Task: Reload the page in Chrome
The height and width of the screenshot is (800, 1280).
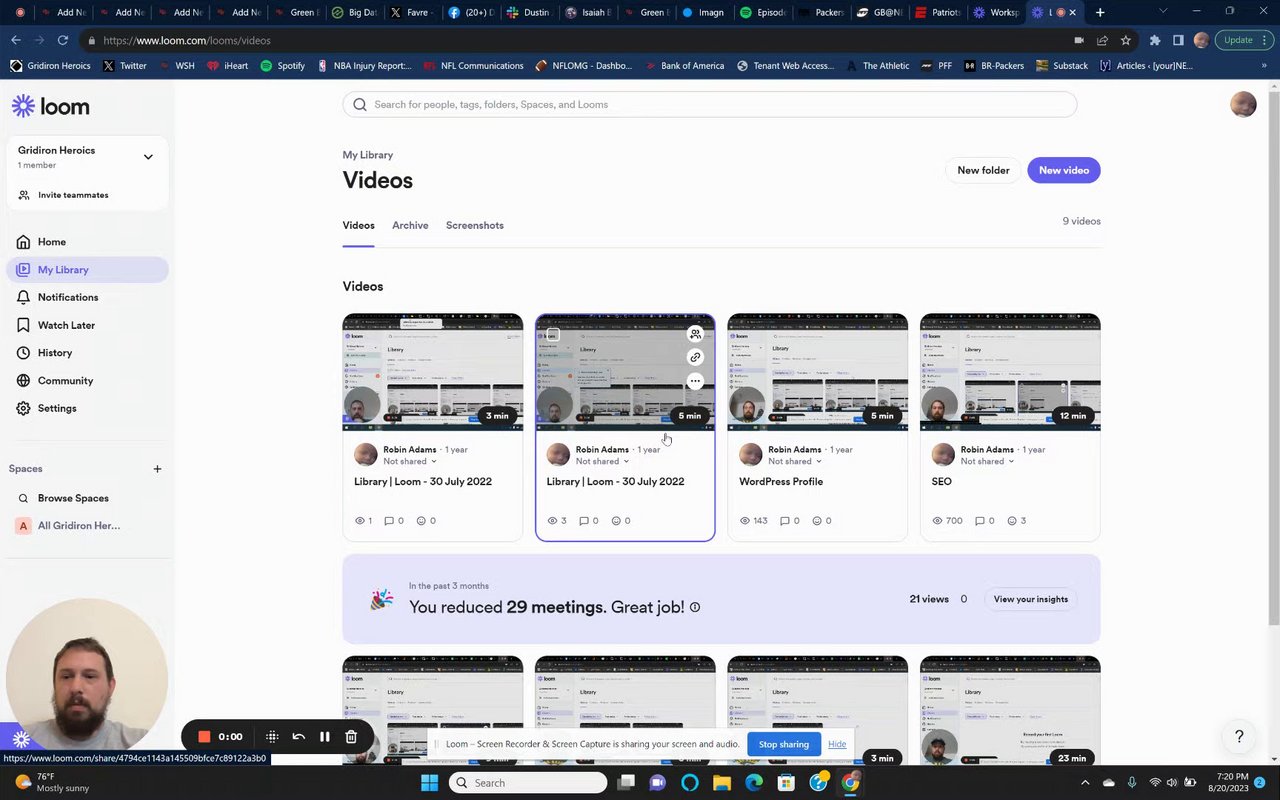Action: tap(63, 40)
